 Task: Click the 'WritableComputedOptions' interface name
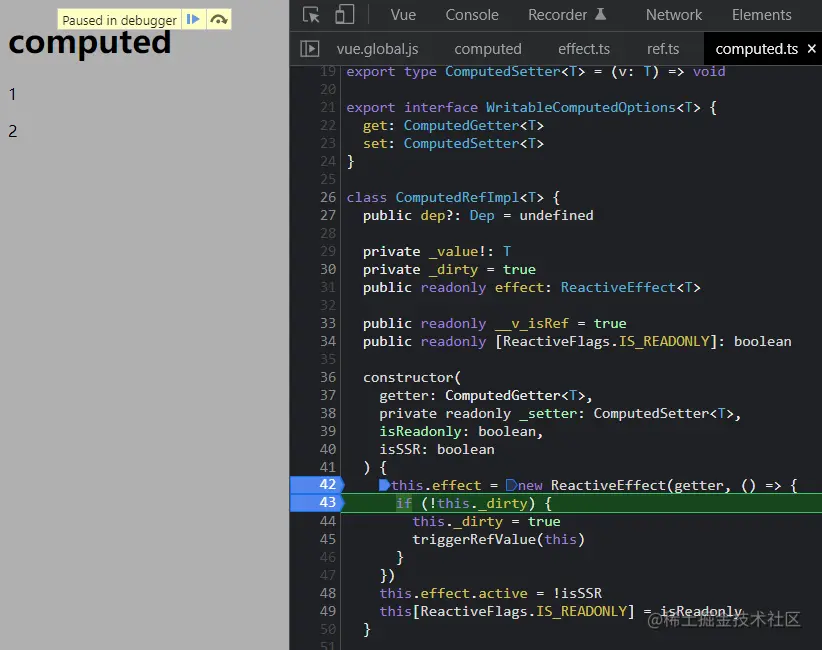[x=581, y=107]
